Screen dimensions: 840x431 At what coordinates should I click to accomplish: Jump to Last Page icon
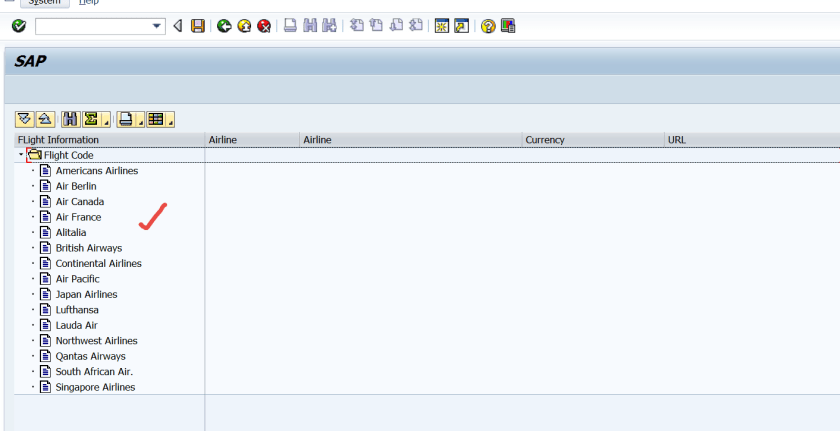point(416,25)
